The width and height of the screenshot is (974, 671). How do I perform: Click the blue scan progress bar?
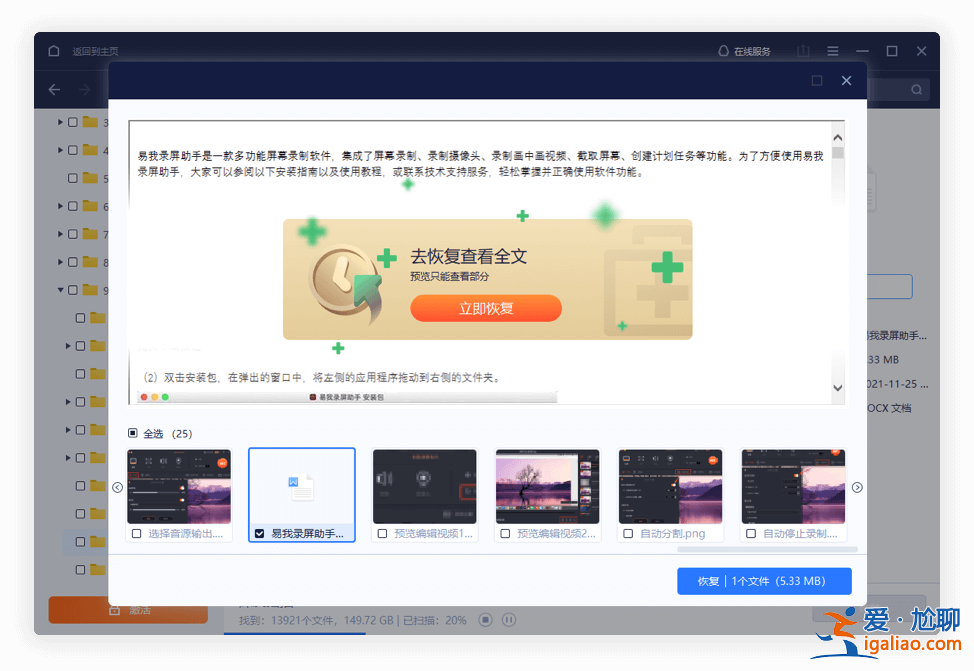295,634
